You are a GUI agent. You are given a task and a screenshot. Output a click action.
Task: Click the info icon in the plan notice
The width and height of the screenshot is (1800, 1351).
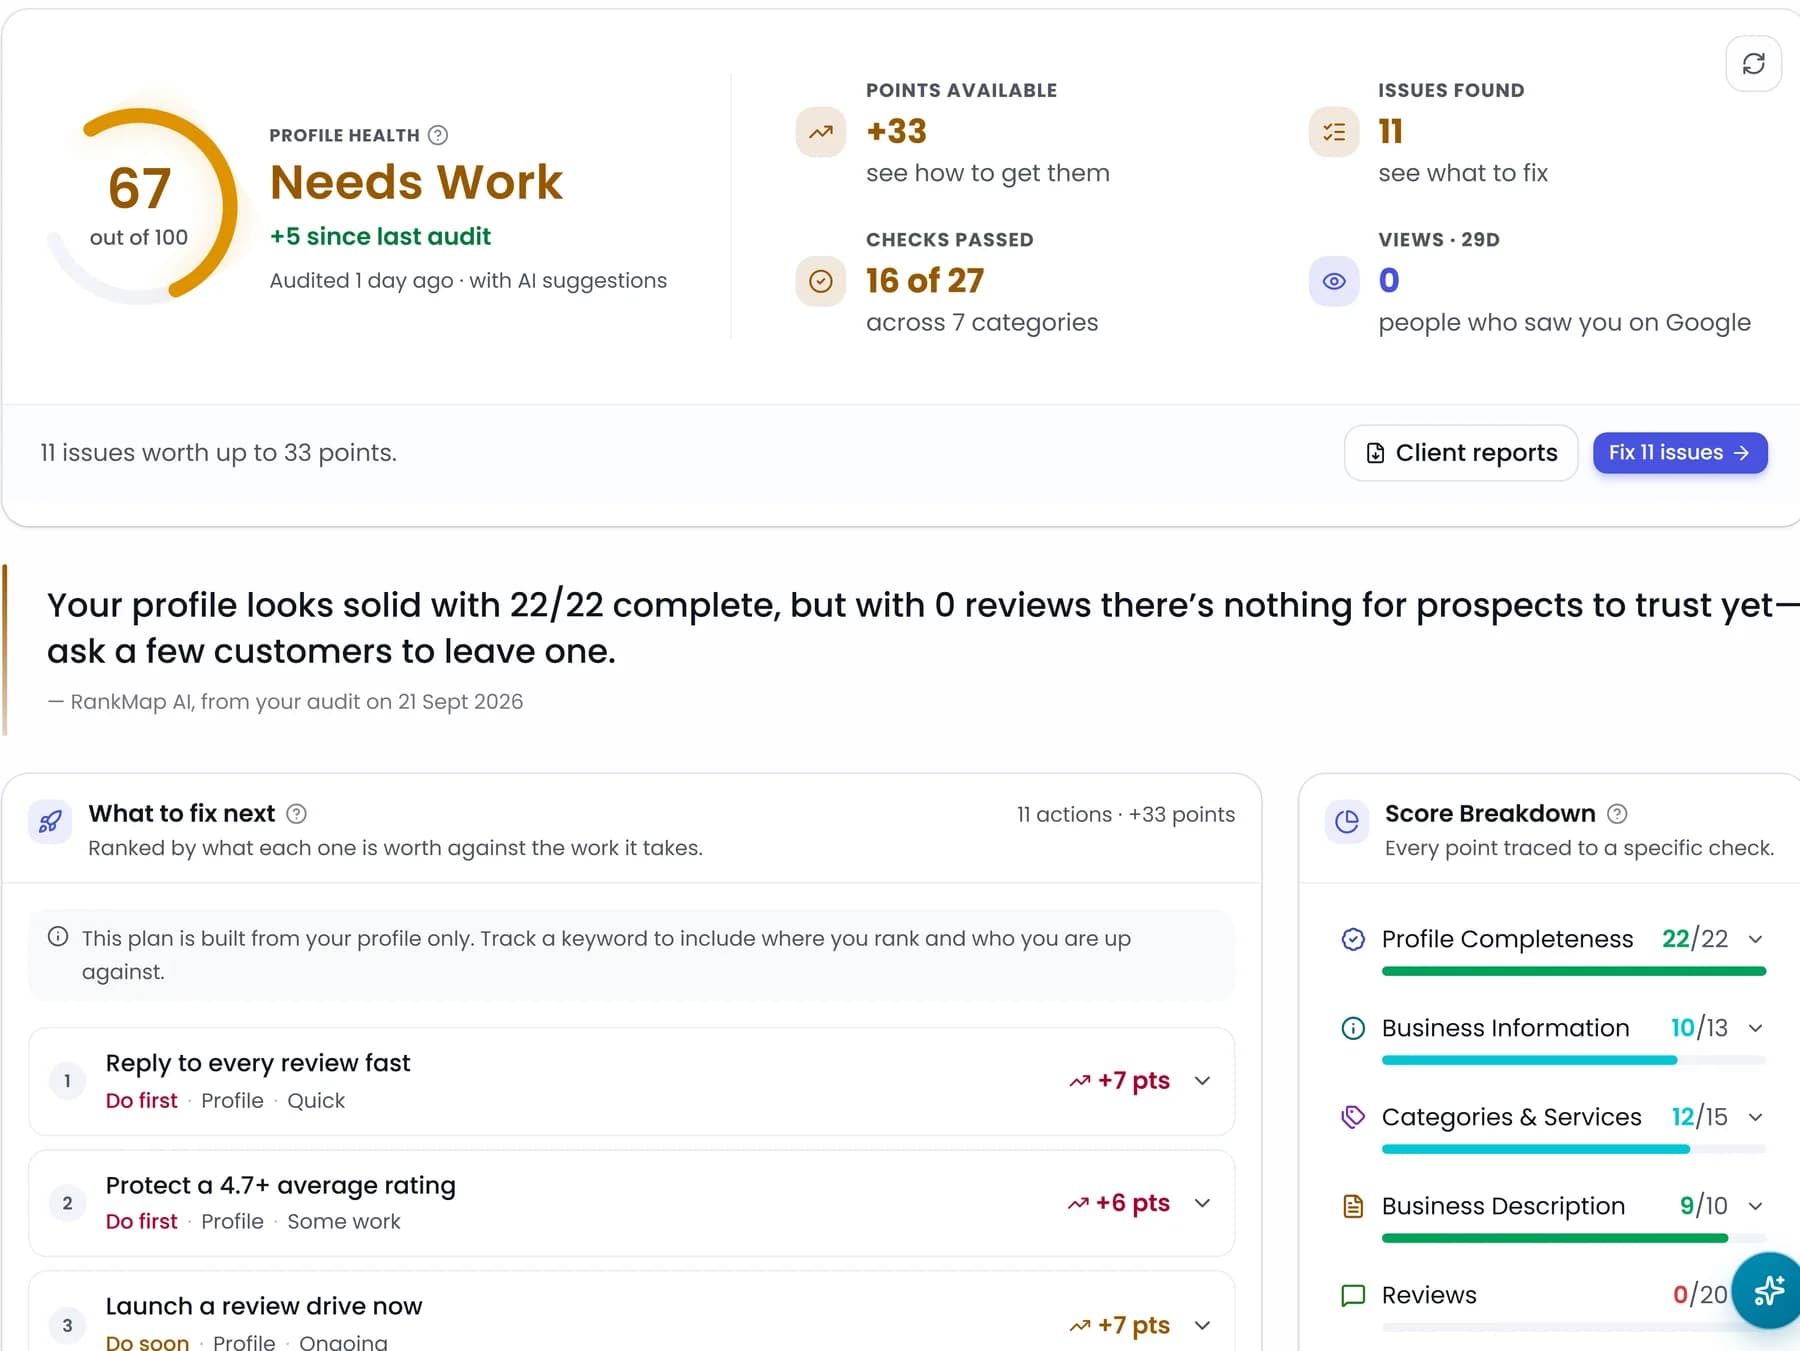pos(58,937)
